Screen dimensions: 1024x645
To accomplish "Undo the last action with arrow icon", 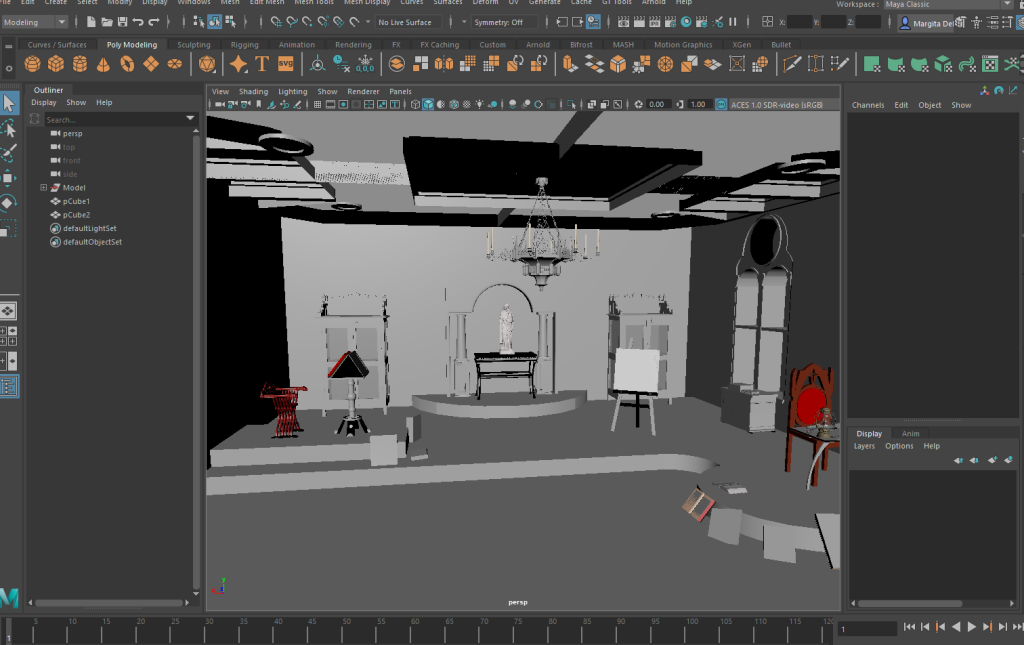I will [138, 22].
